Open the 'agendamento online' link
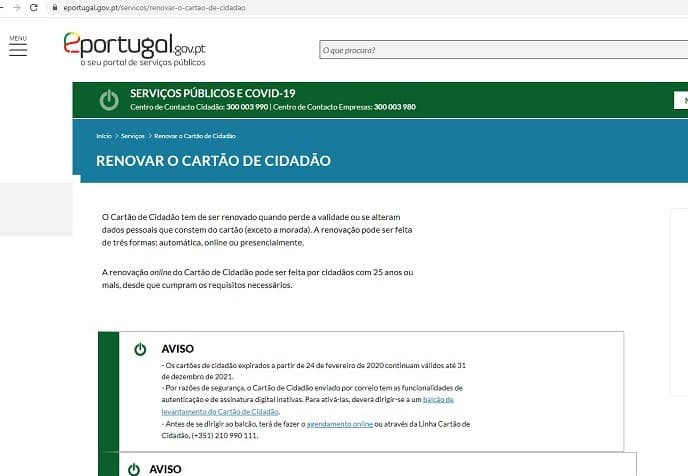This screenshot has height=476, width=688. pos(340,424)
